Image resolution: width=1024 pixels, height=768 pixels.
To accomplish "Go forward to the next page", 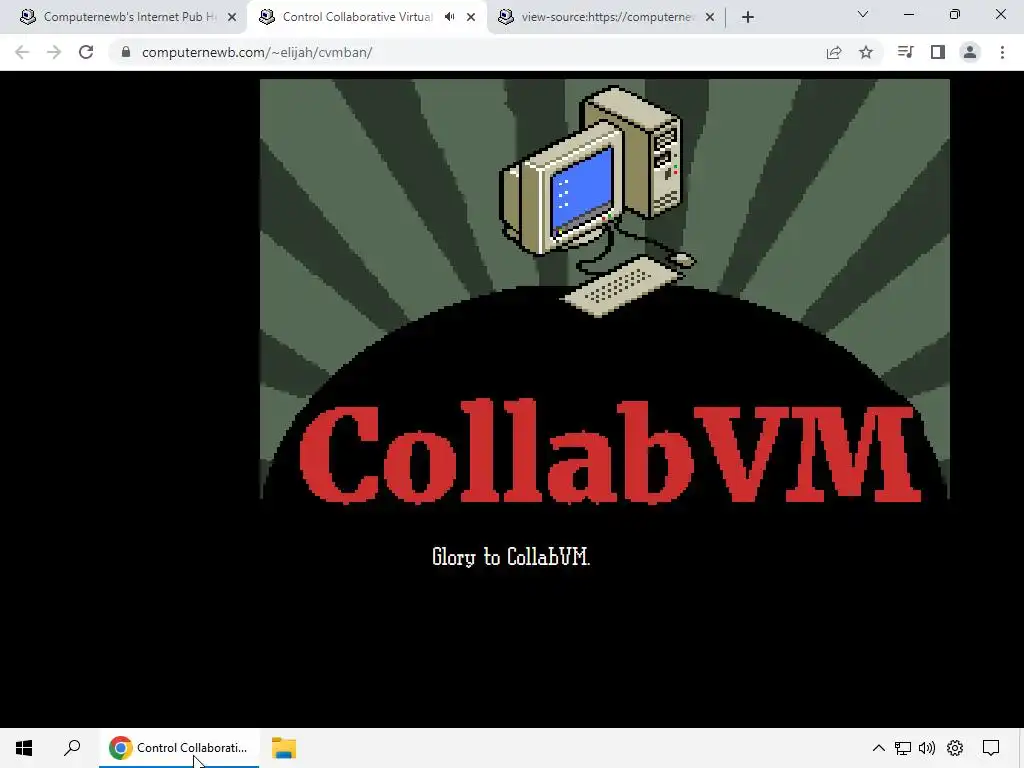I will click(54, 52).
